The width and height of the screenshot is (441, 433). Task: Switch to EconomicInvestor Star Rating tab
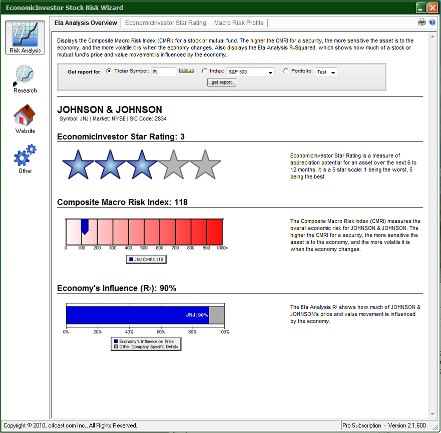165,23
